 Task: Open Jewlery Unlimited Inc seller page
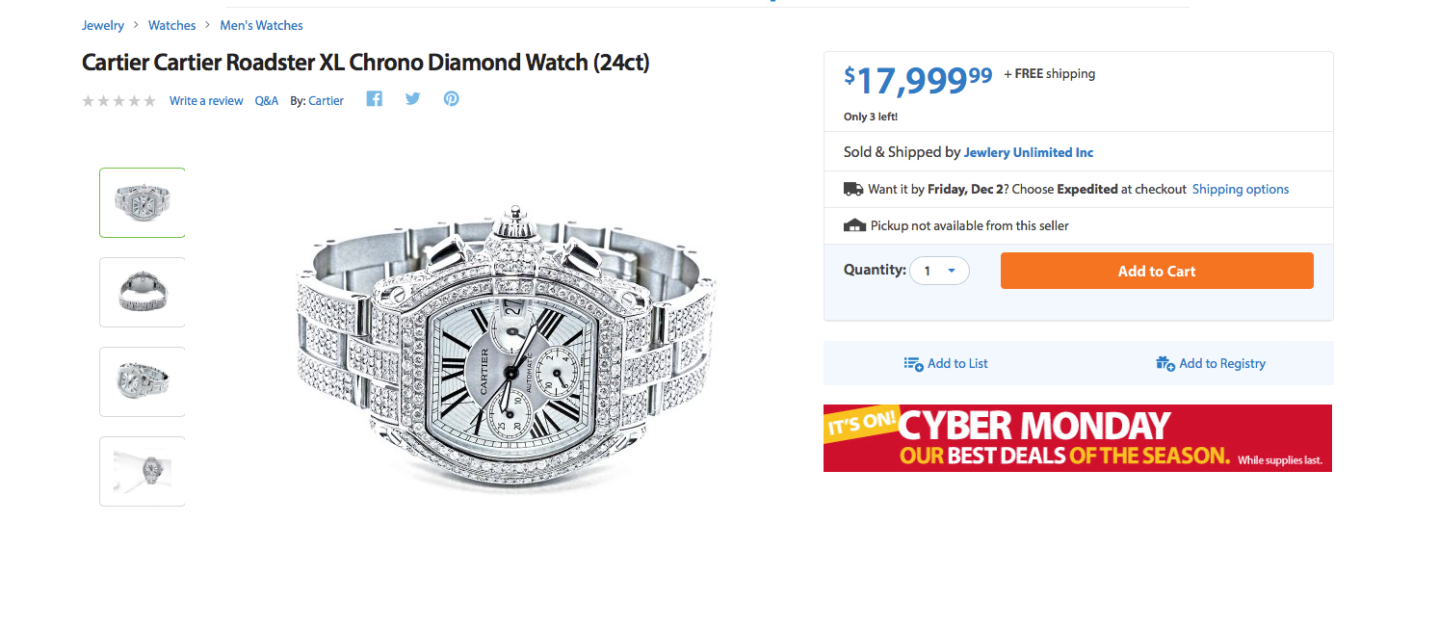point(1028,153)
